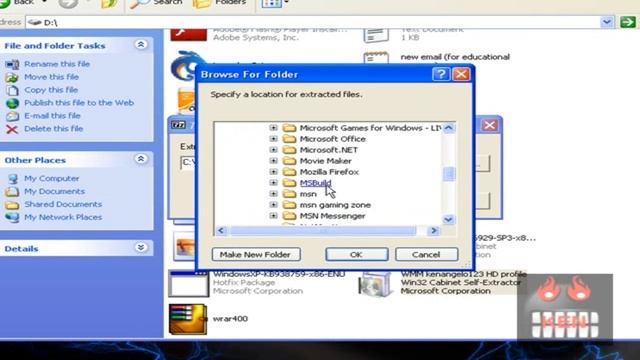Screen dimensions: 640x360
Task: Select the MSBuild folder icon
Action: click(289, 183)
